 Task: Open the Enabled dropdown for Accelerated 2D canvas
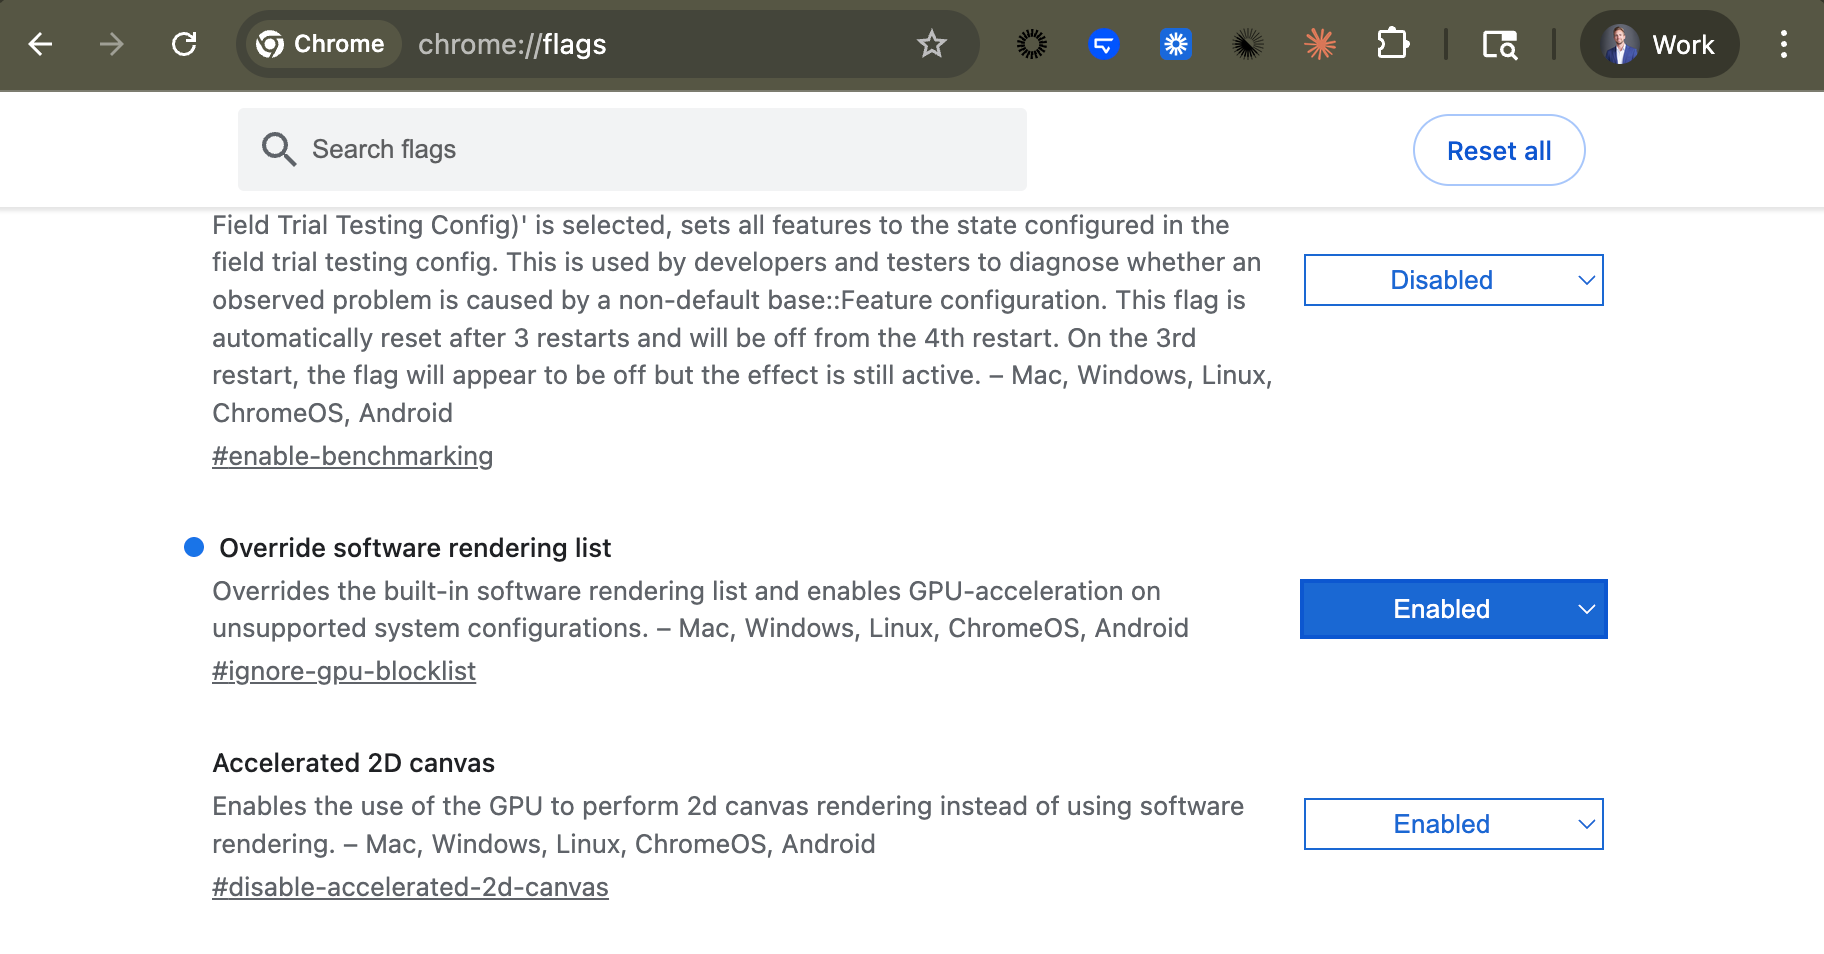[1453, 824]
